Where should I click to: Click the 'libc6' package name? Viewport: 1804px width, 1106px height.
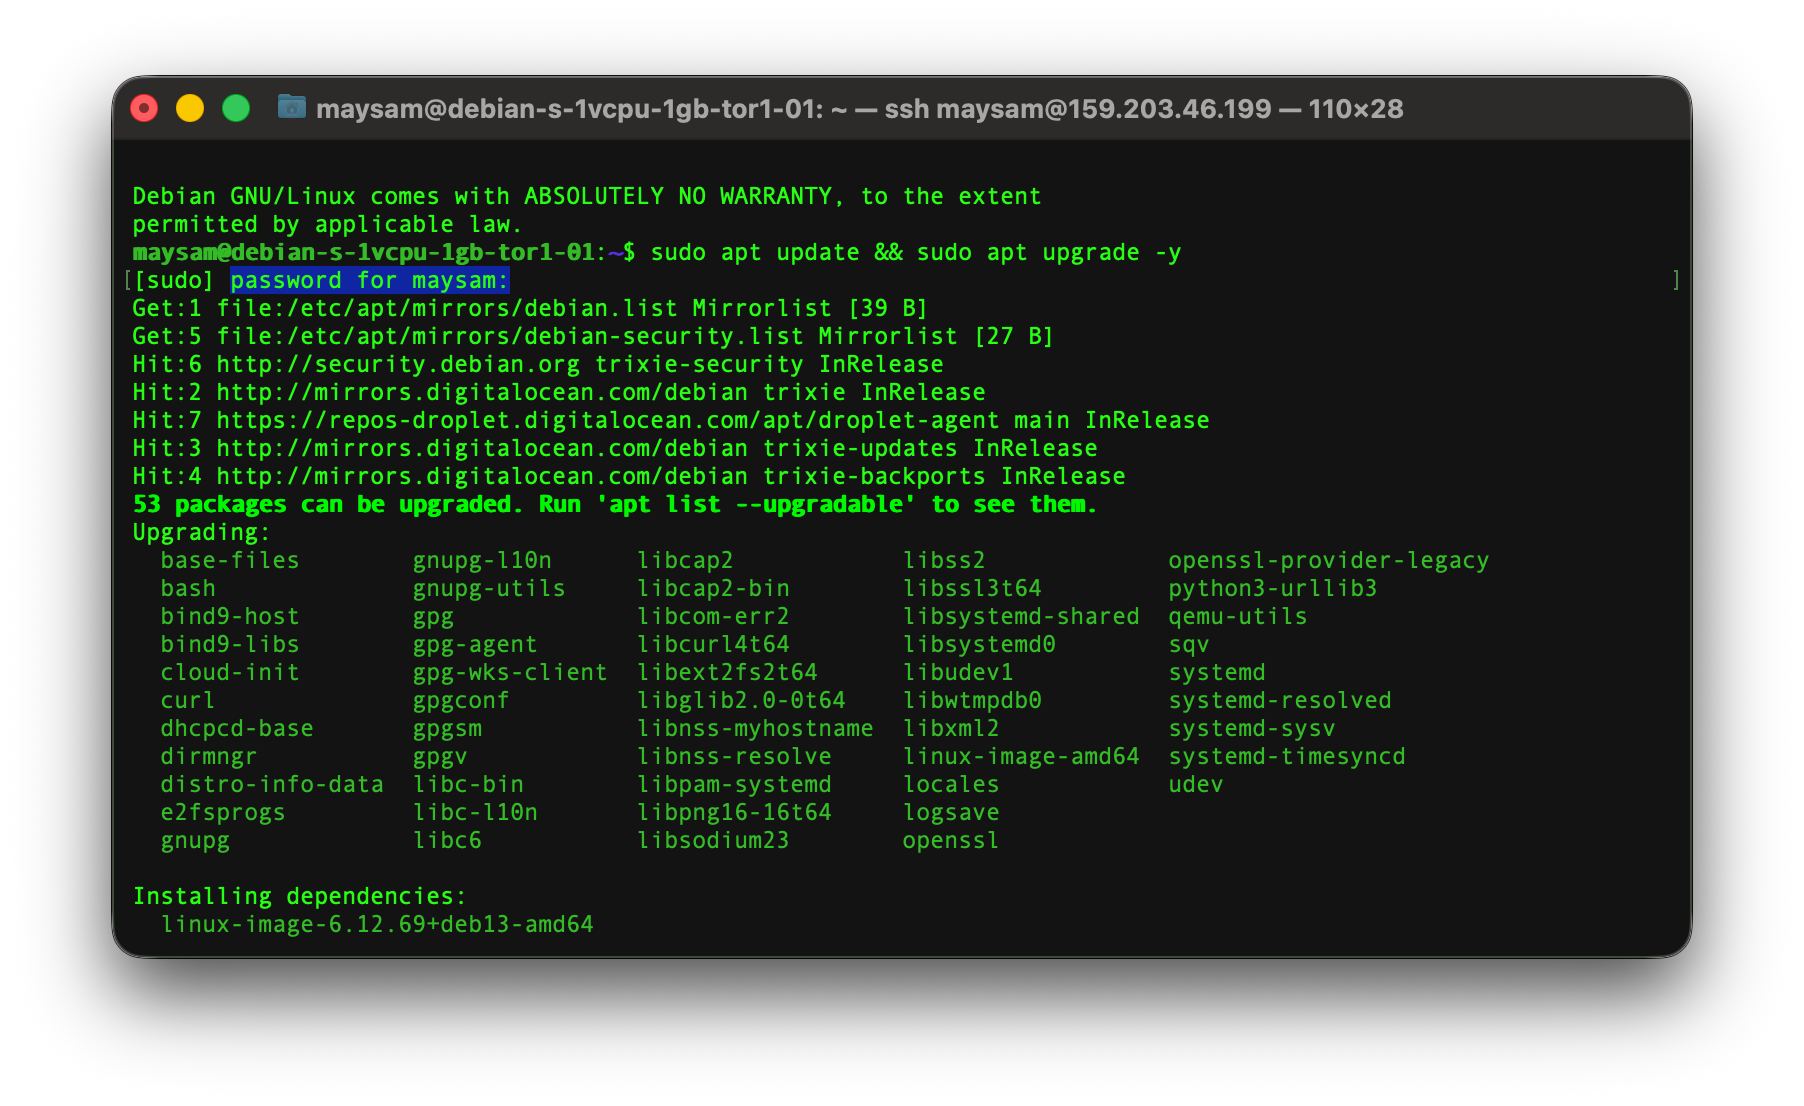point(447,840)
